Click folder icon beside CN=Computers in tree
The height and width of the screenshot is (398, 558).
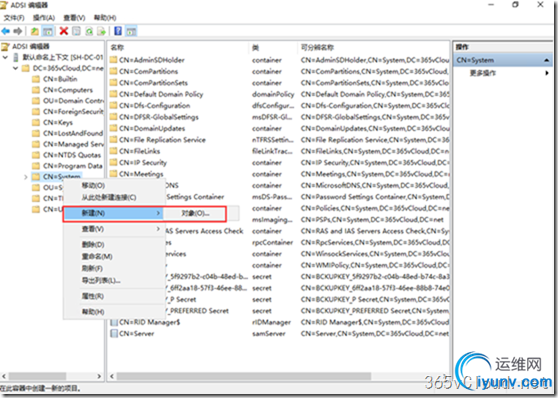tap(36, 90)
